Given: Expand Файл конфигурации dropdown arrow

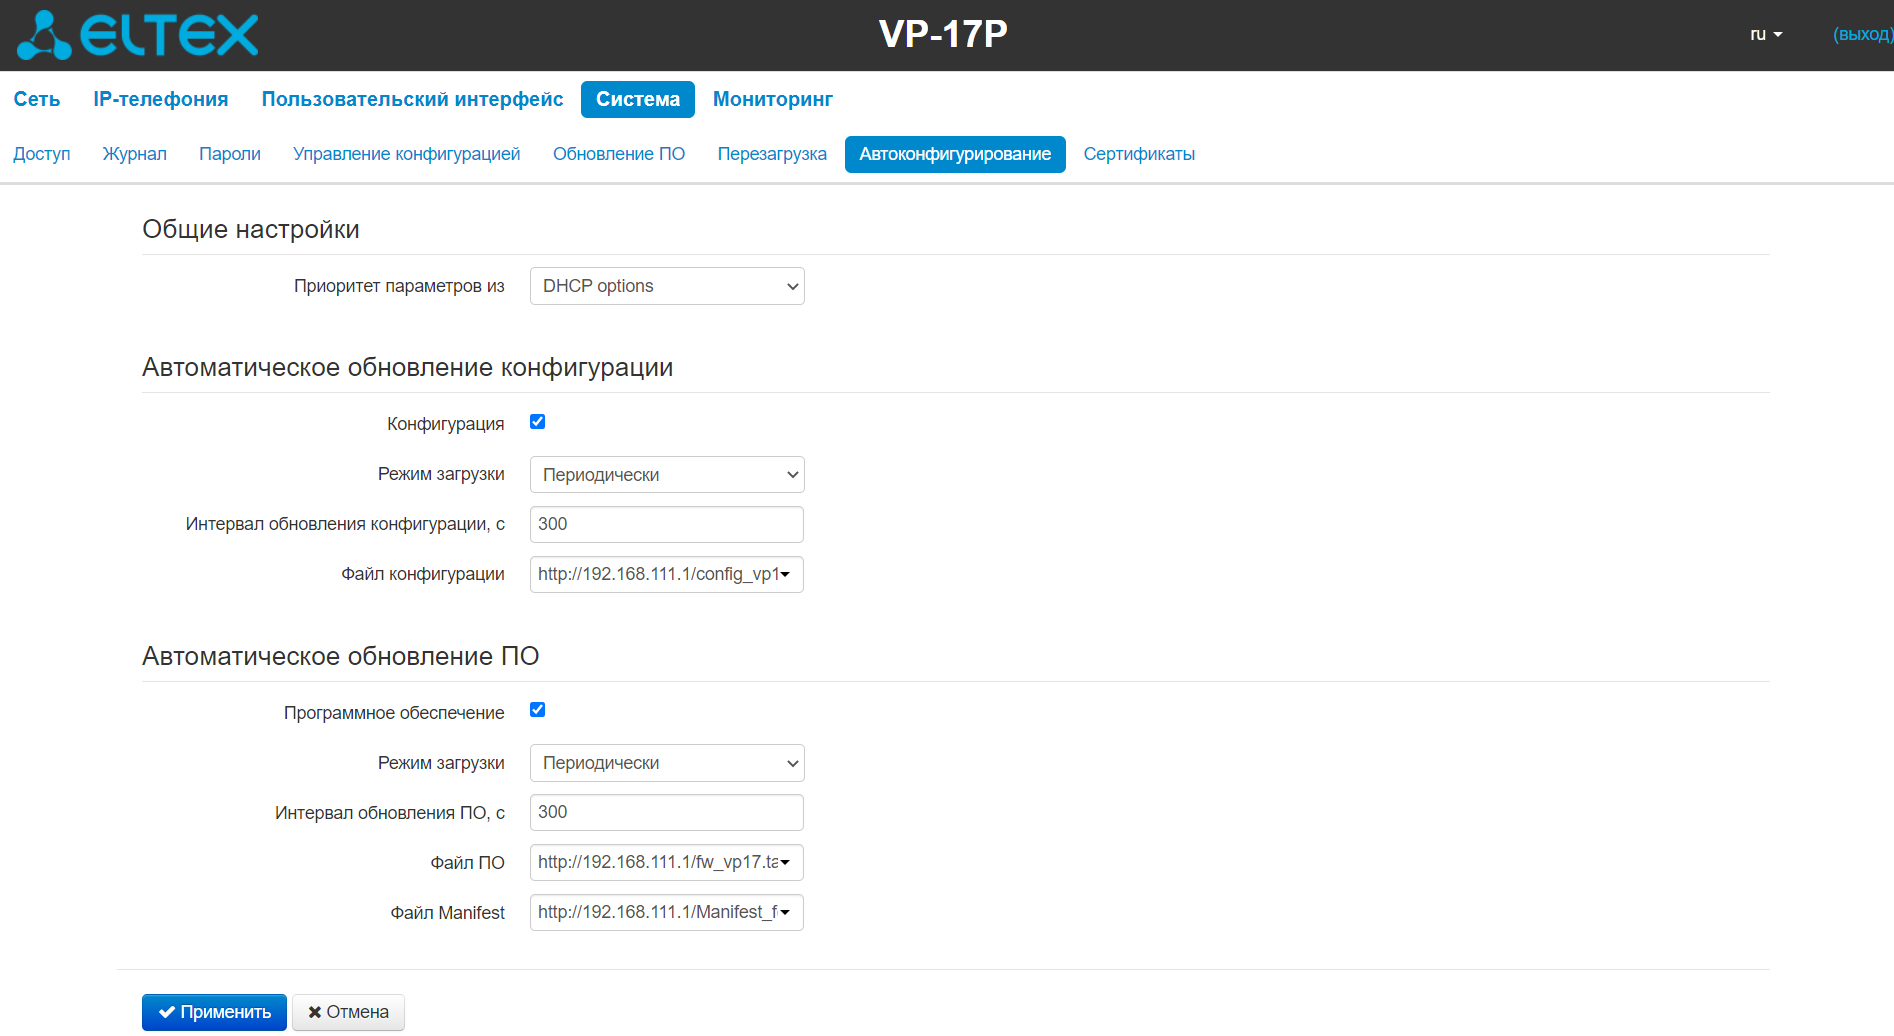Looking at the screenshot, I should [785, 574].
